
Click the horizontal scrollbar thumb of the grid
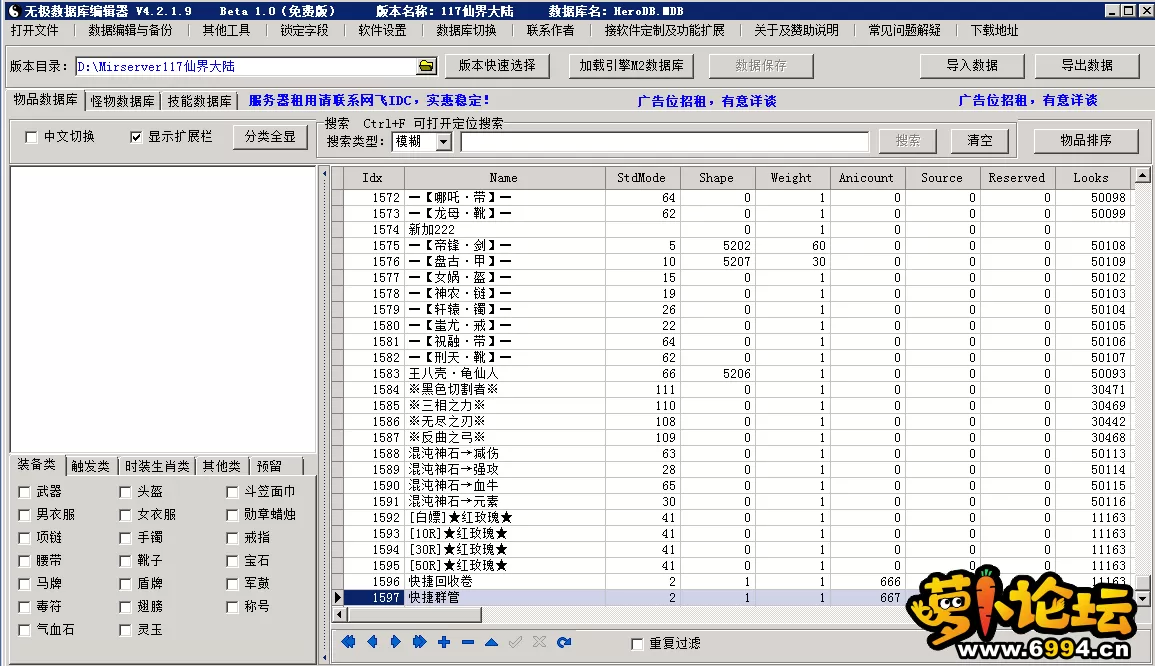(x=414, y=614)
